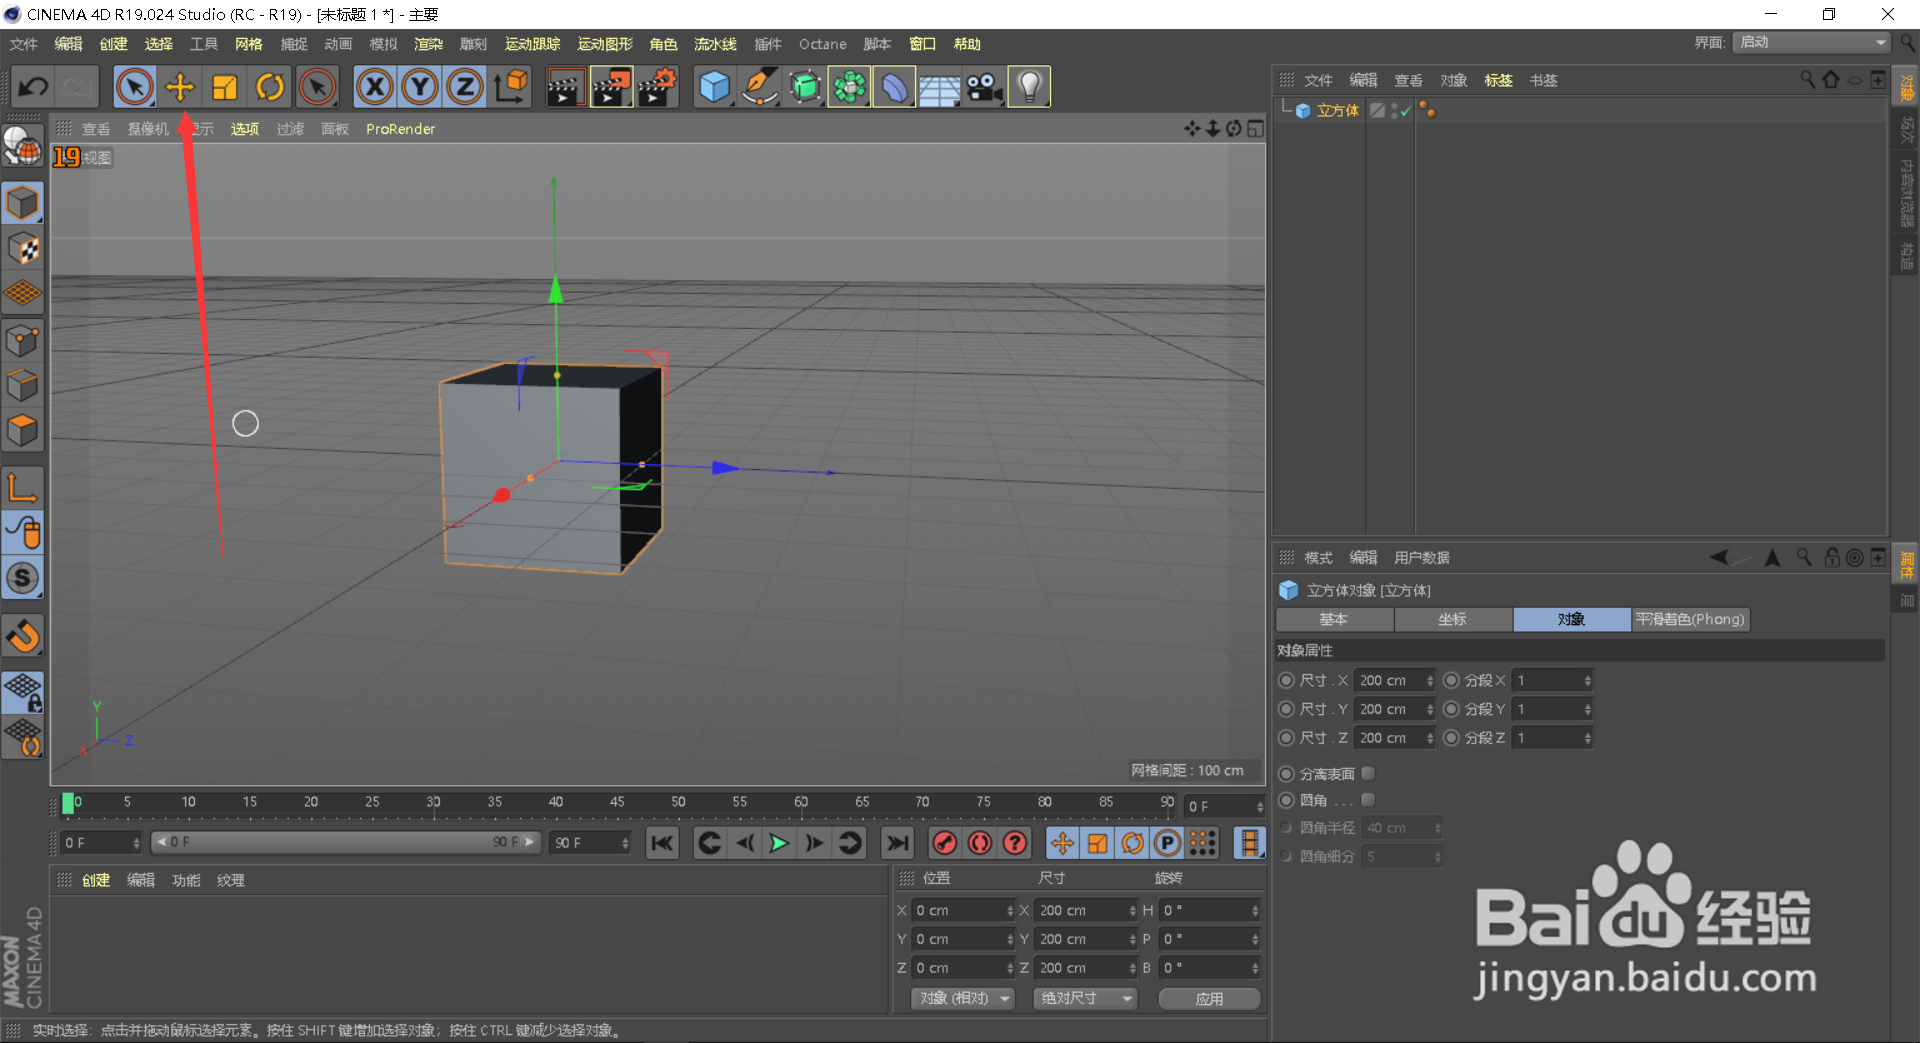
Task: Switch to Texture mode
Action: [x=23, y=248]
